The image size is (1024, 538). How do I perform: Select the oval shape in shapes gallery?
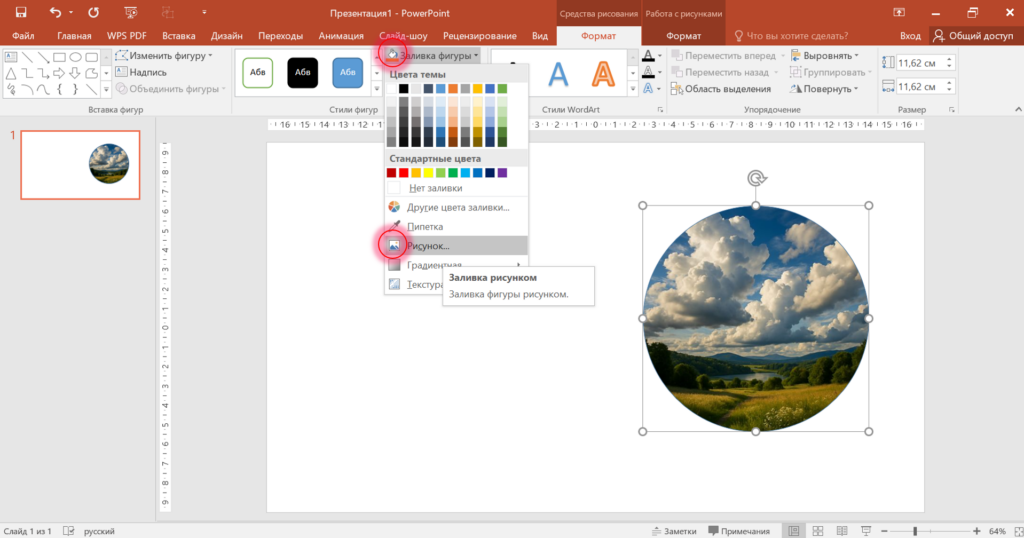[76, 57]
